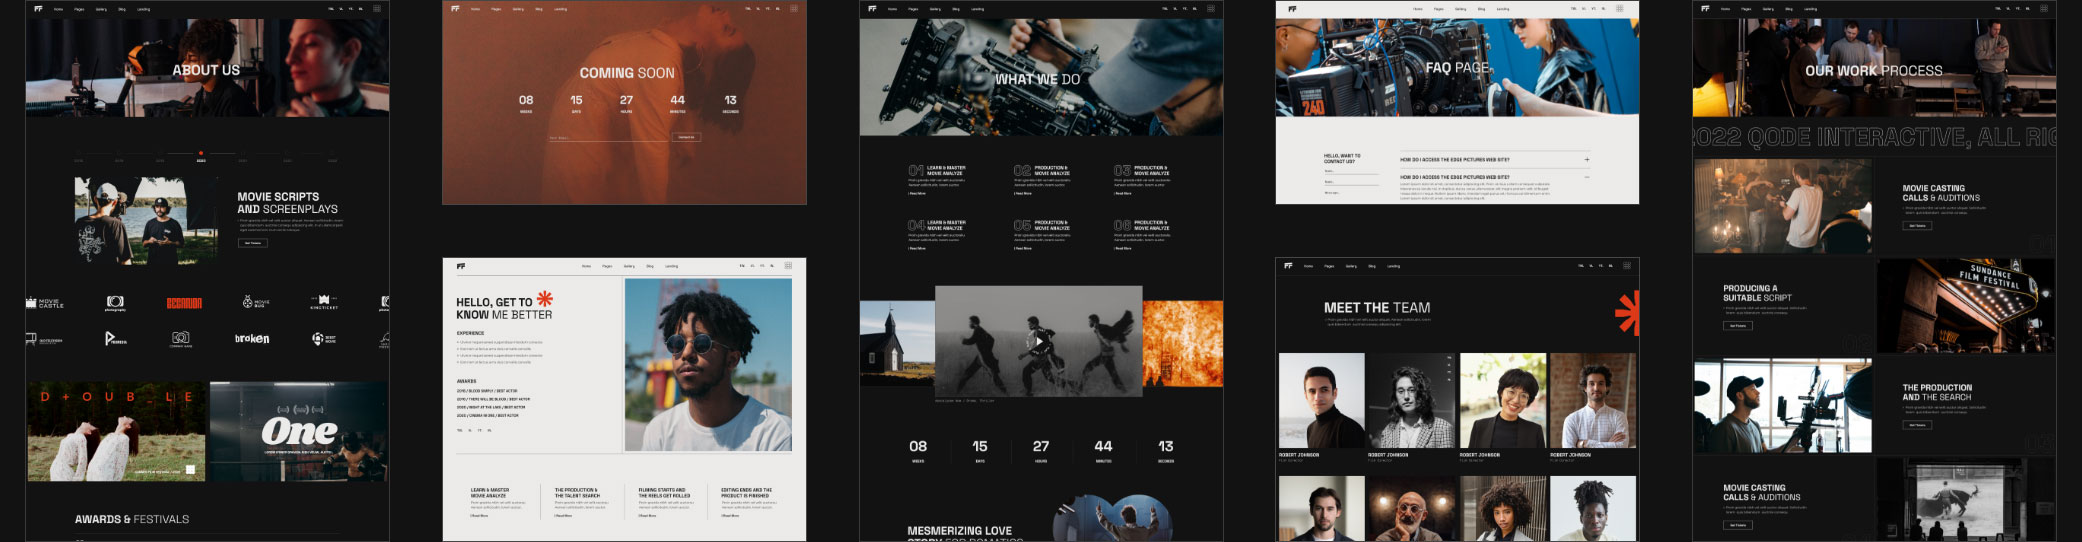Click the FF logo on Our Work Process page
Image resolution: width=2082 pixels, height=542 pixels.
(1705, 8)
